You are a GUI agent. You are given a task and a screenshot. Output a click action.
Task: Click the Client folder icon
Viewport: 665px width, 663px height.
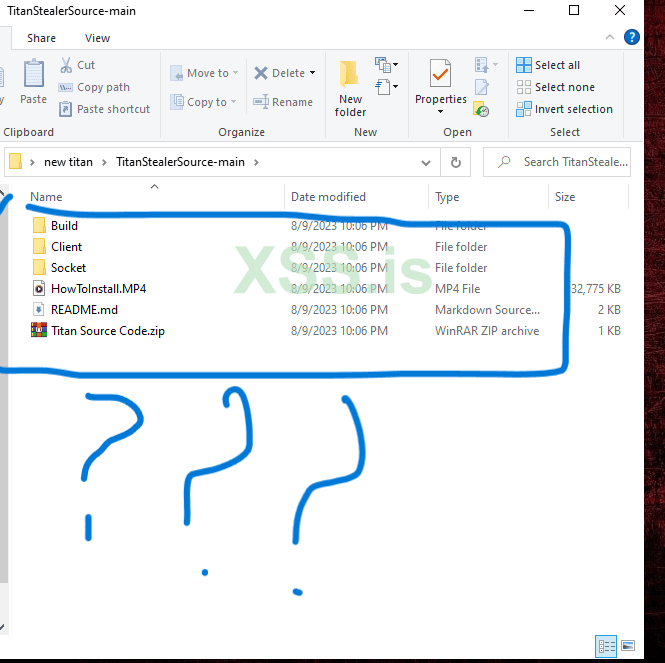39,246
